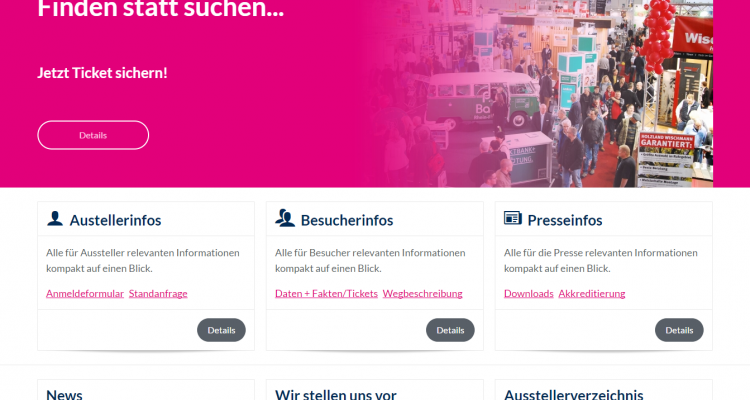Select the Ausstellerverzeichnis heading

574,394
